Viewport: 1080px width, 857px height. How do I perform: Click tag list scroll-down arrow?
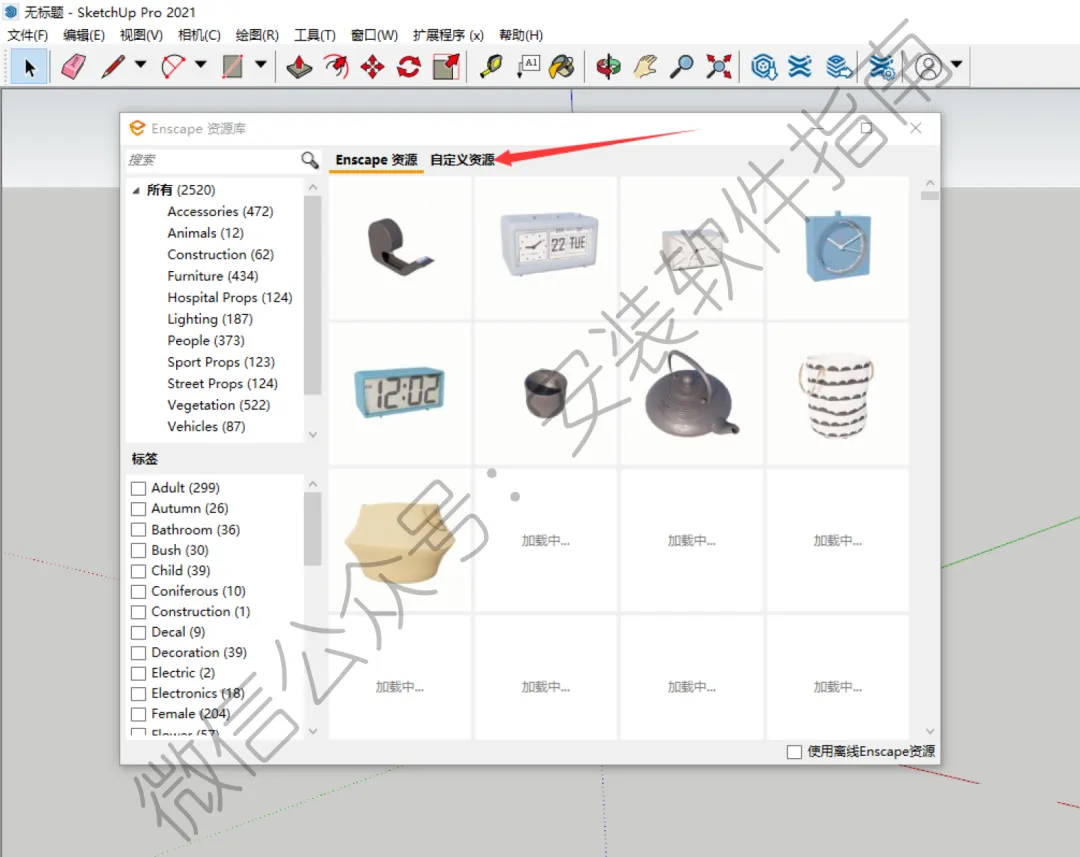click(313, 731)
